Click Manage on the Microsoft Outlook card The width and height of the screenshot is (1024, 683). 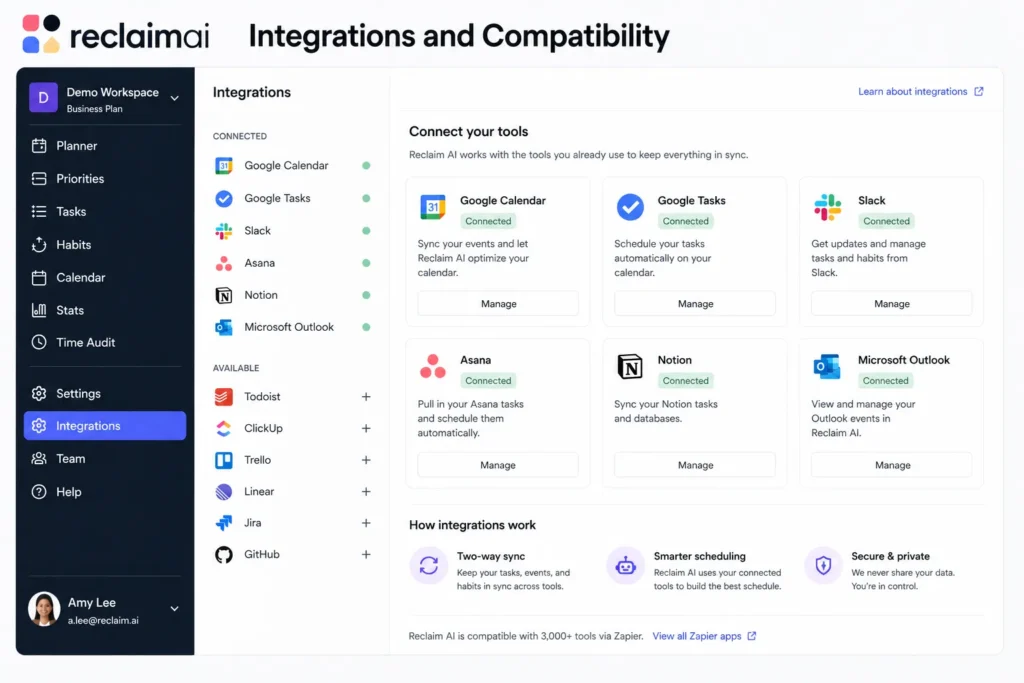pyautogui.click(x=891, y=465)
